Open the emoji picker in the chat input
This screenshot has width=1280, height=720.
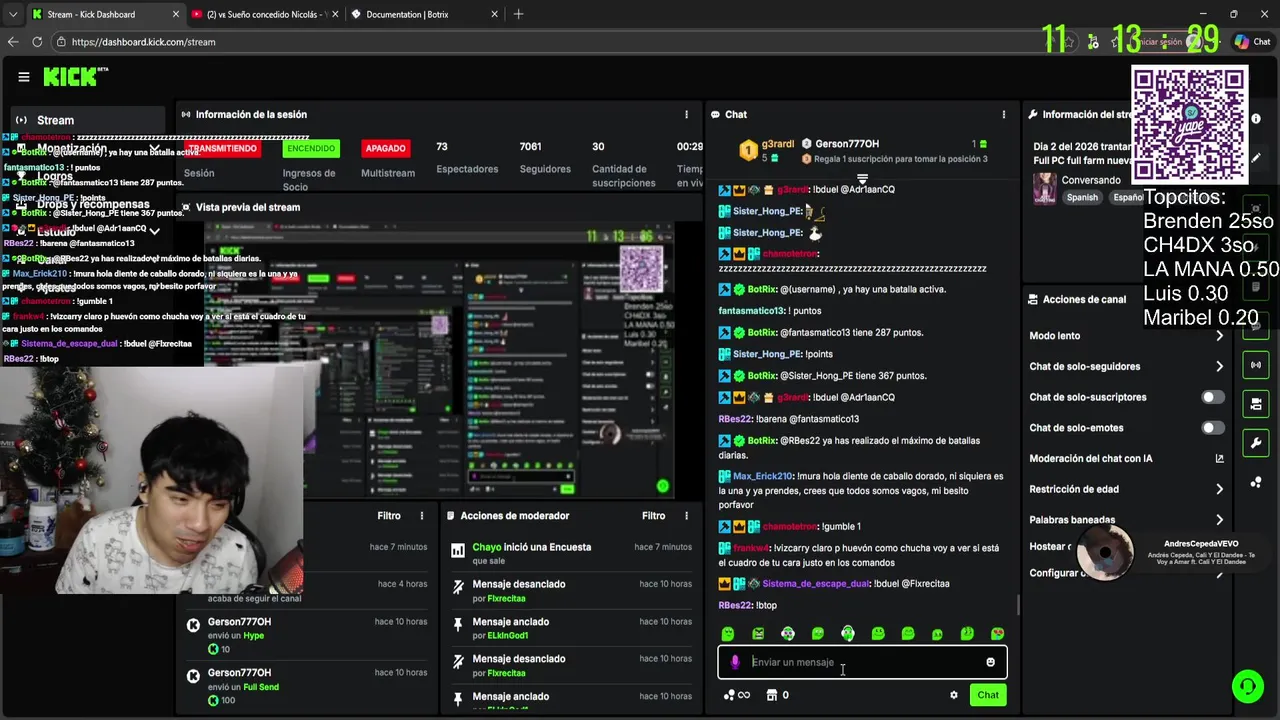point(990,662)
